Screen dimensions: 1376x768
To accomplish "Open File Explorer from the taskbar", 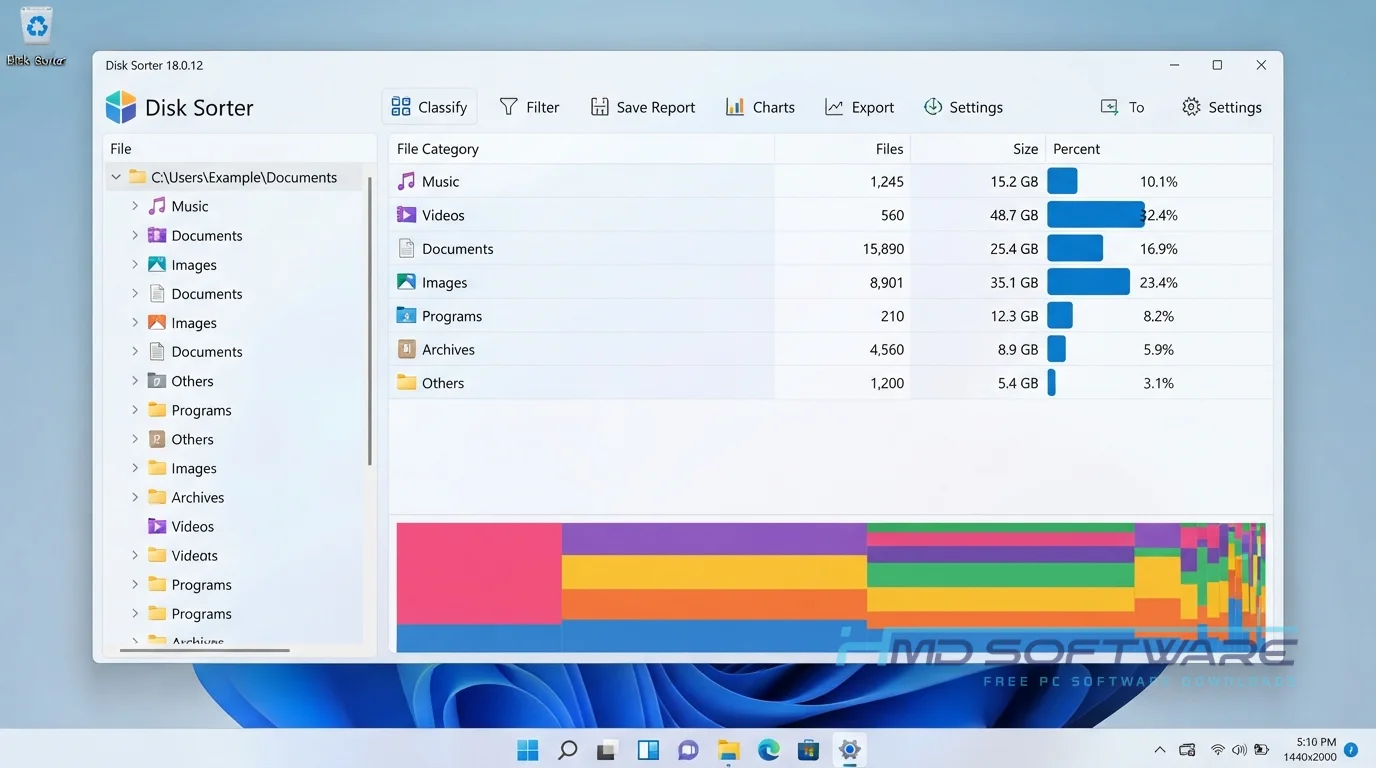I will click(728, 750).
